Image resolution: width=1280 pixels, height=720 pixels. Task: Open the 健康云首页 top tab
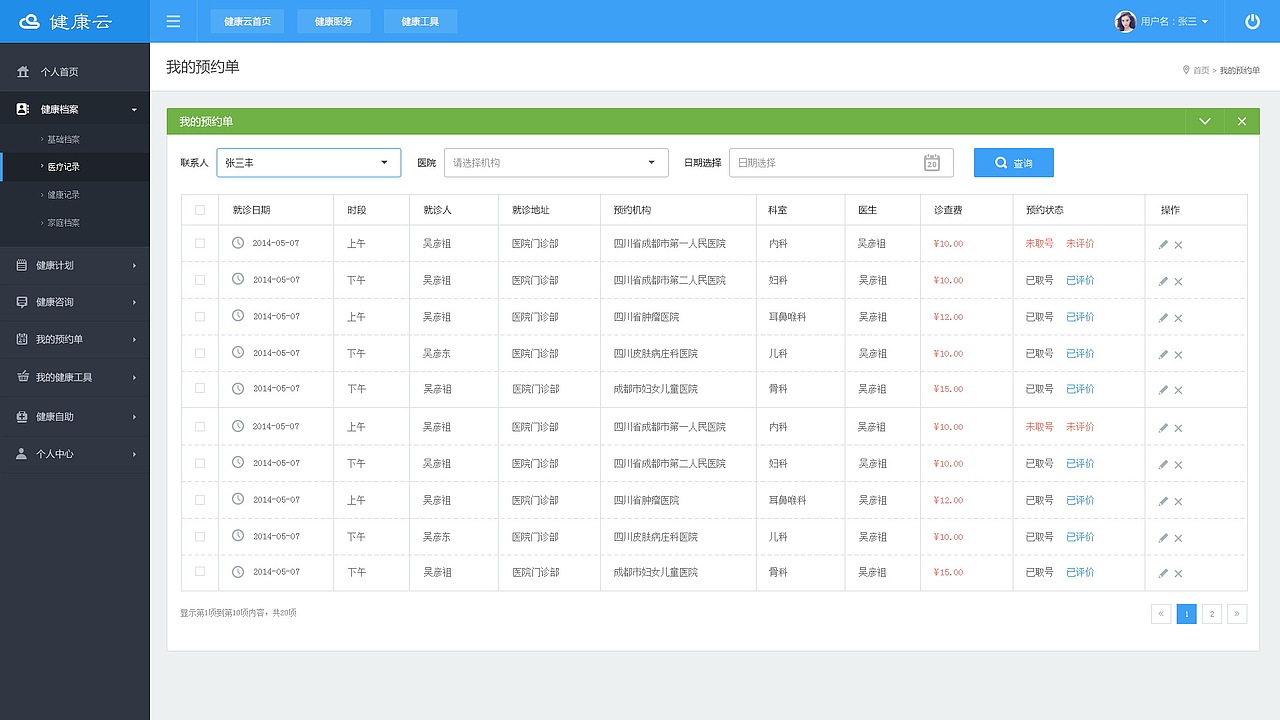[x=247, y=21]
